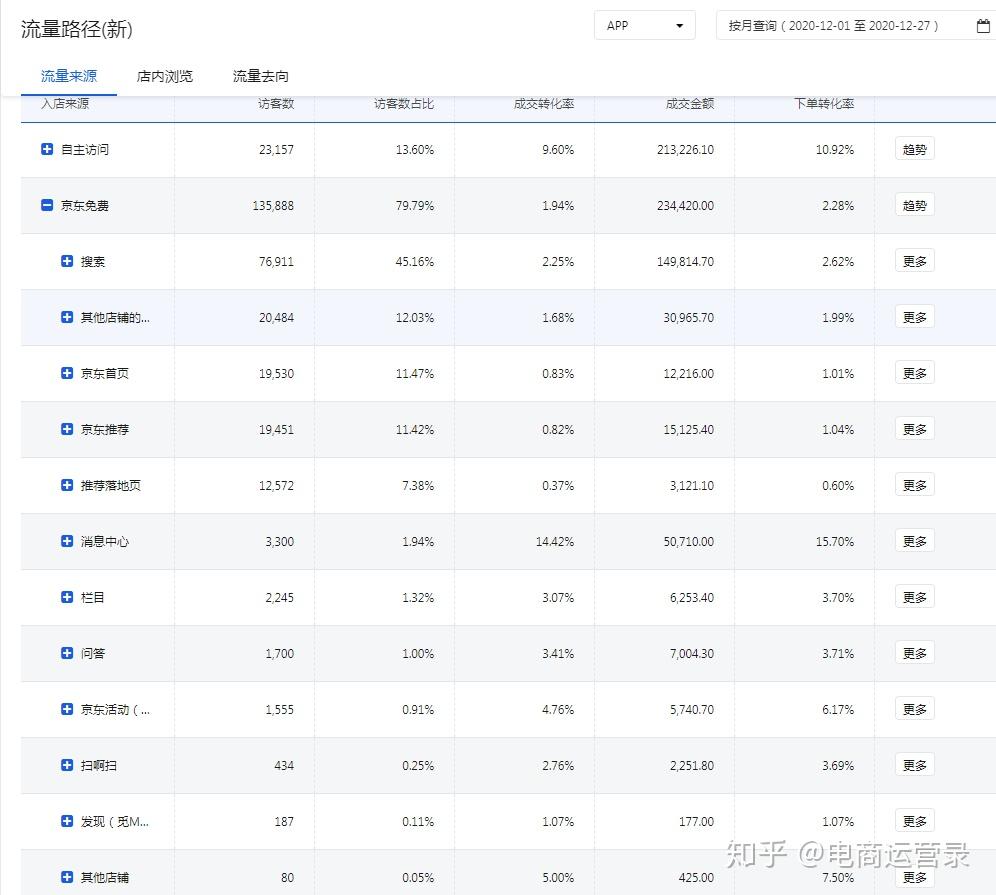The image size is (996, 895).
Task: Select the 149,814.70 amount cell
Action: click(x=685, y=262)
